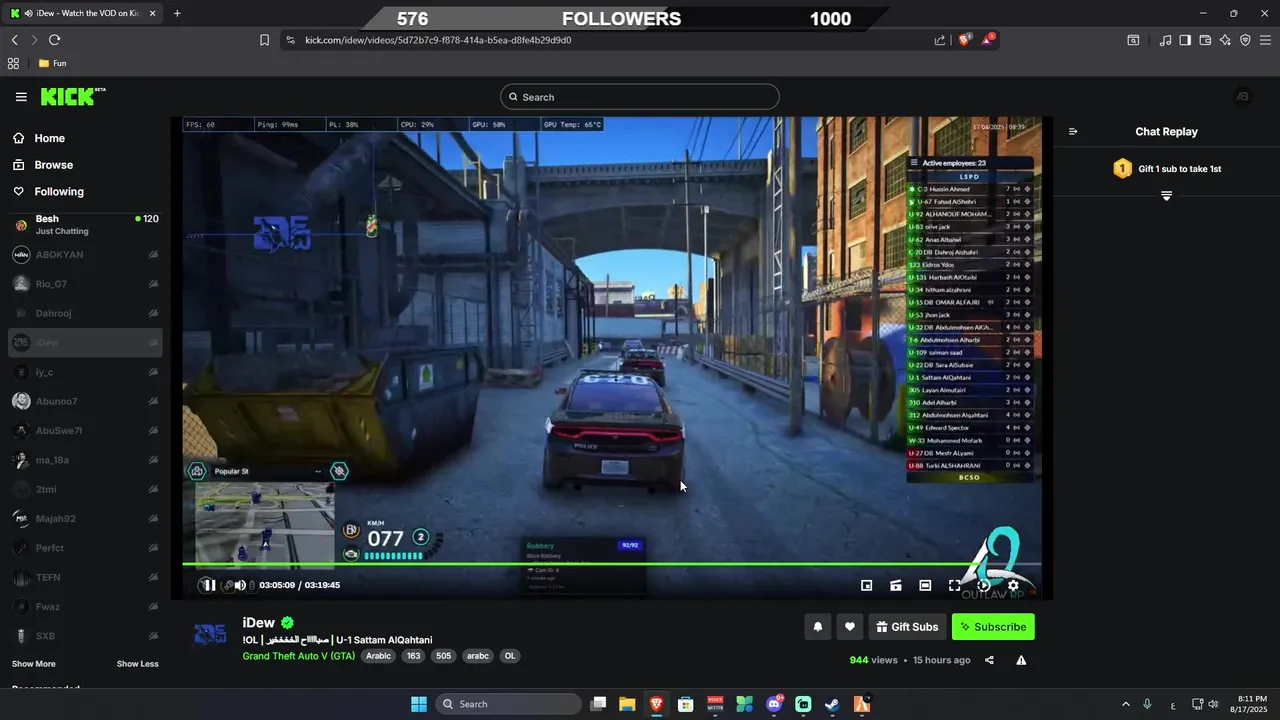
Task: Click the Gift Subs button
Action: point(907,627)
